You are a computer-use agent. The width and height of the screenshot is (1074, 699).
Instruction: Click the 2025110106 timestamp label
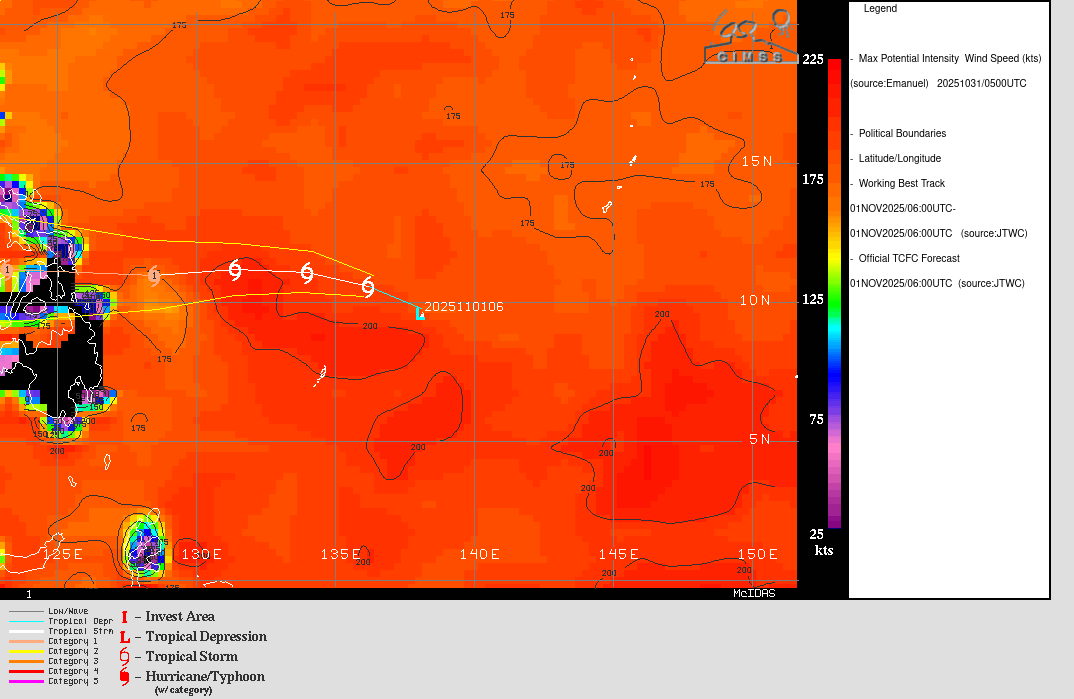pos(464,307)
